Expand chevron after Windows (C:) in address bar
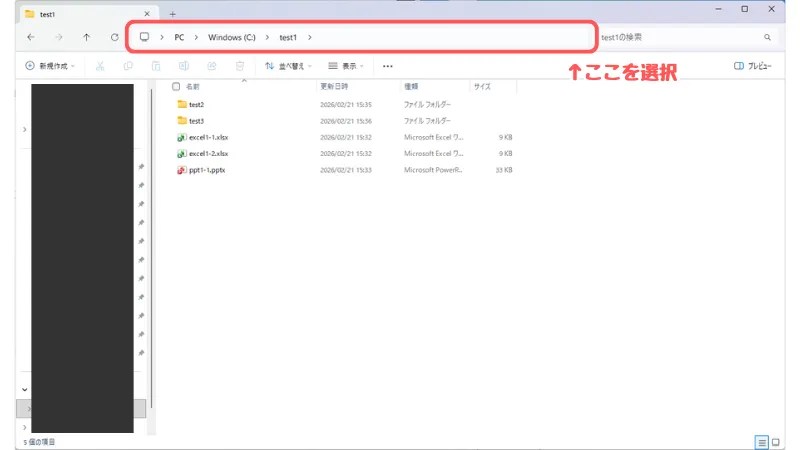 267,37
